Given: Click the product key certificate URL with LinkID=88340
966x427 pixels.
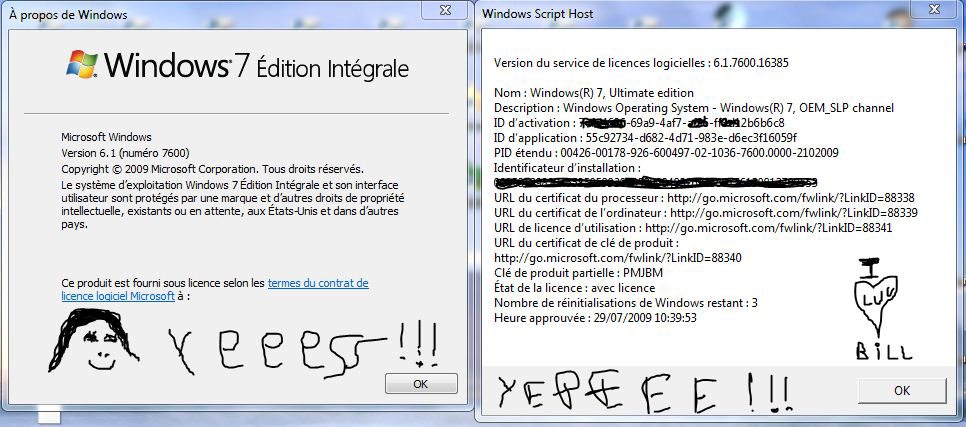Looking at the screenshot, I should pos(618,258).
